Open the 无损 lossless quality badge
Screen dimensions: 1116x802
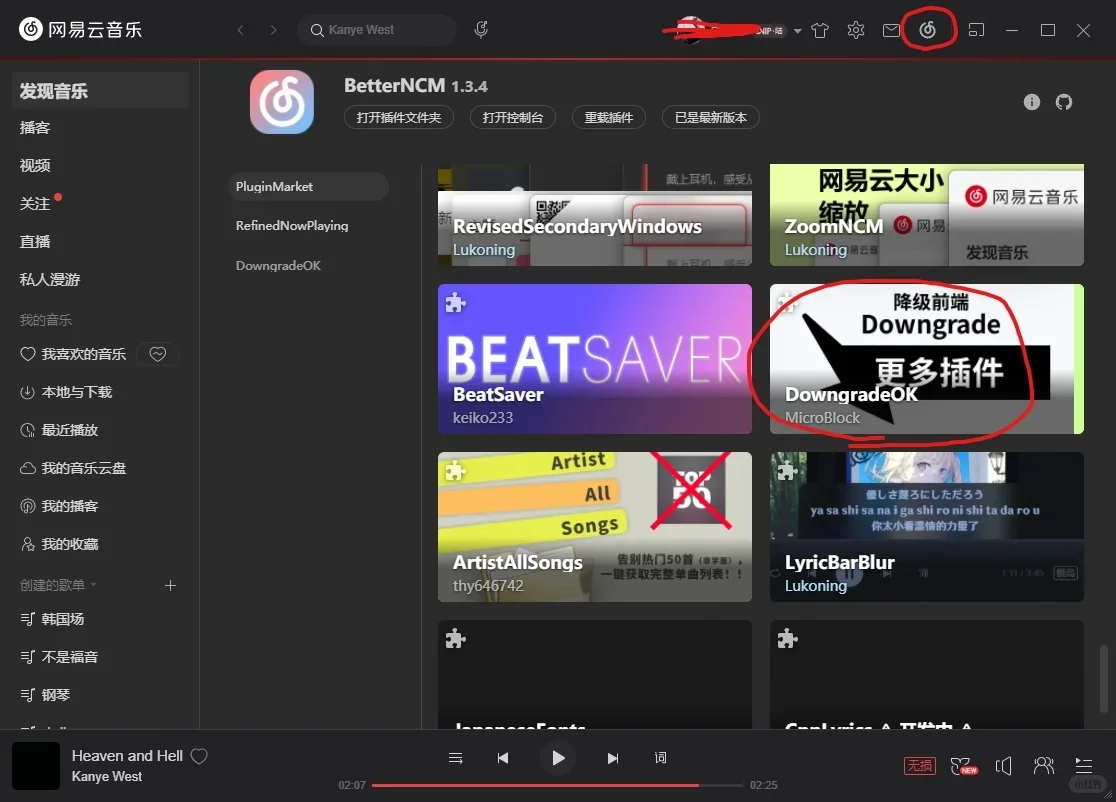(920, 766)
